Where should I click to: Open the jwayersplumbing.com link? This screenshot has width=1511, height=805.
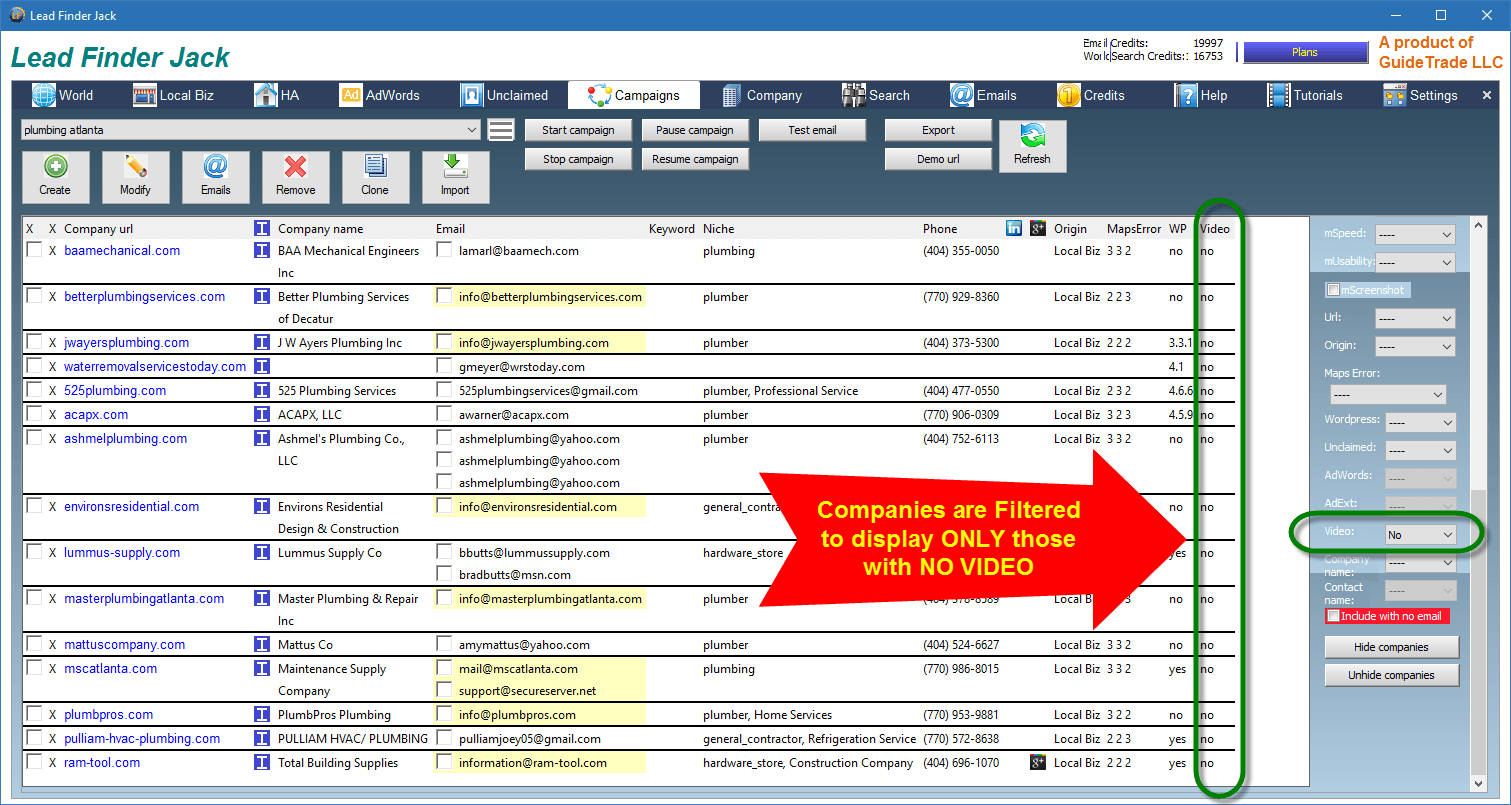126,342
